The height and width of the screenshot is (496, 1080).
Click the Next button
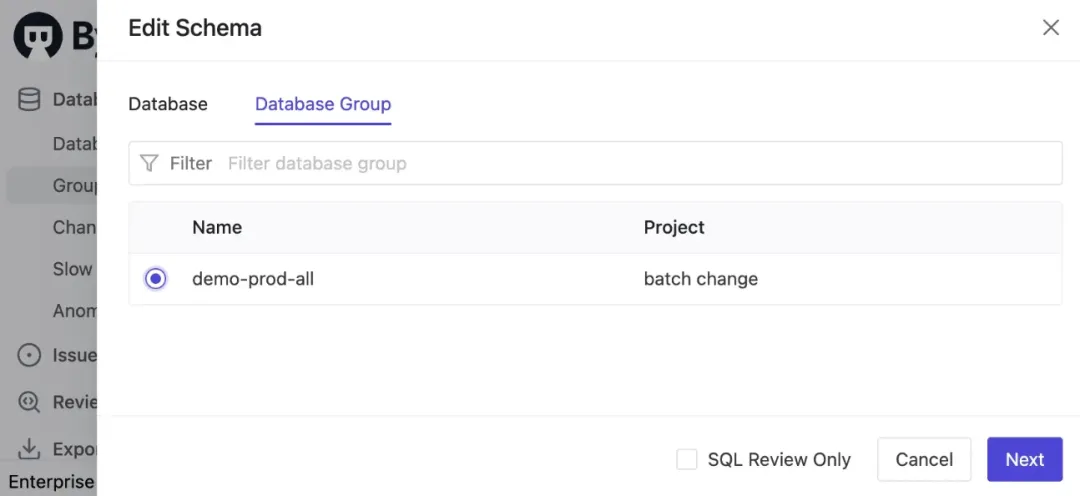point(1024,459)
